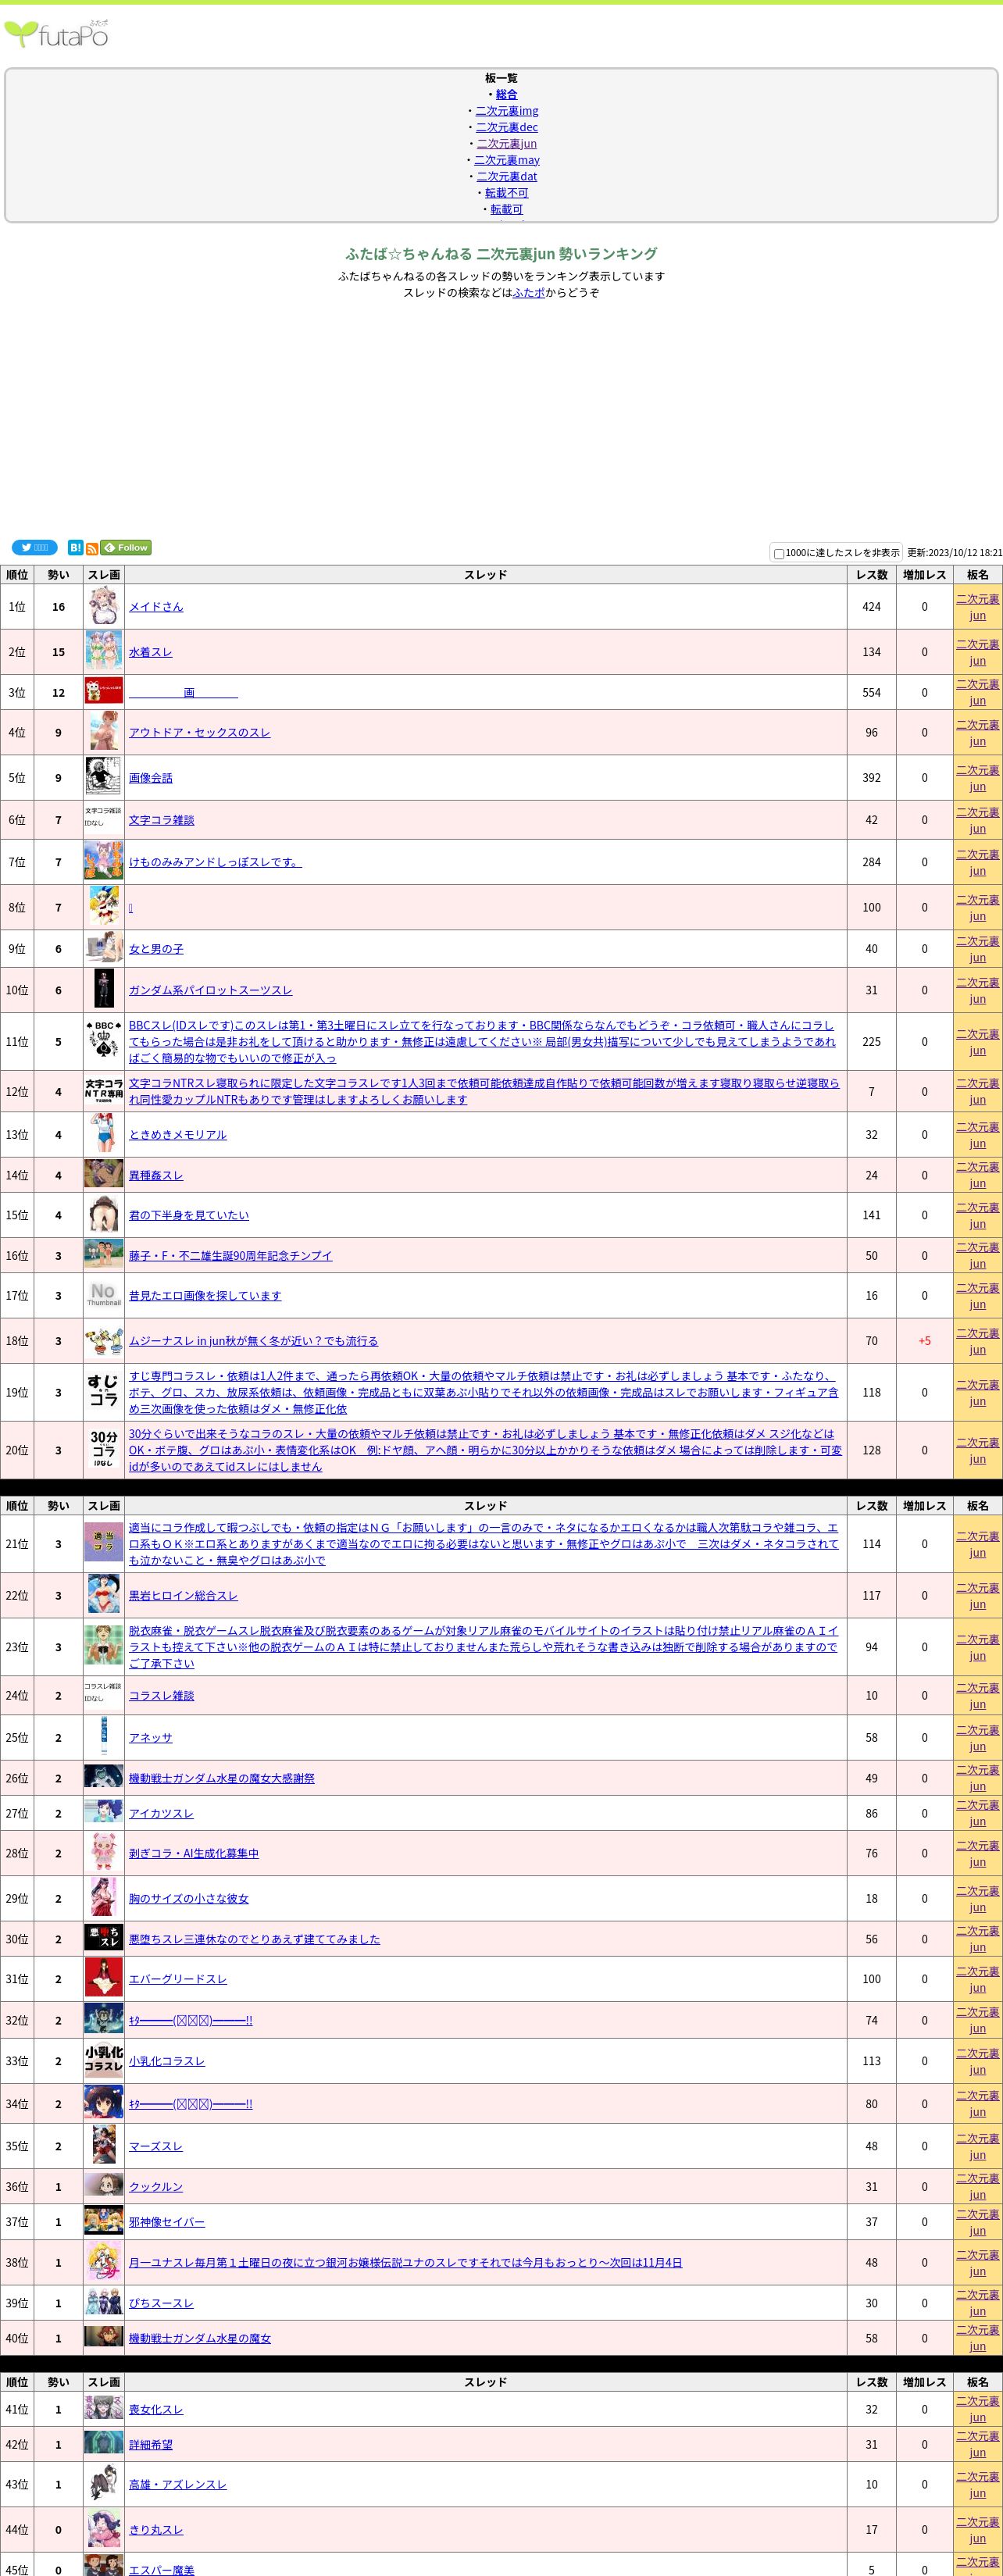The height and width of the screenshot is (2576, 1003).
Task: Open the けものみみアンドしっぽスレです。 thread
Action: point(215,862)
